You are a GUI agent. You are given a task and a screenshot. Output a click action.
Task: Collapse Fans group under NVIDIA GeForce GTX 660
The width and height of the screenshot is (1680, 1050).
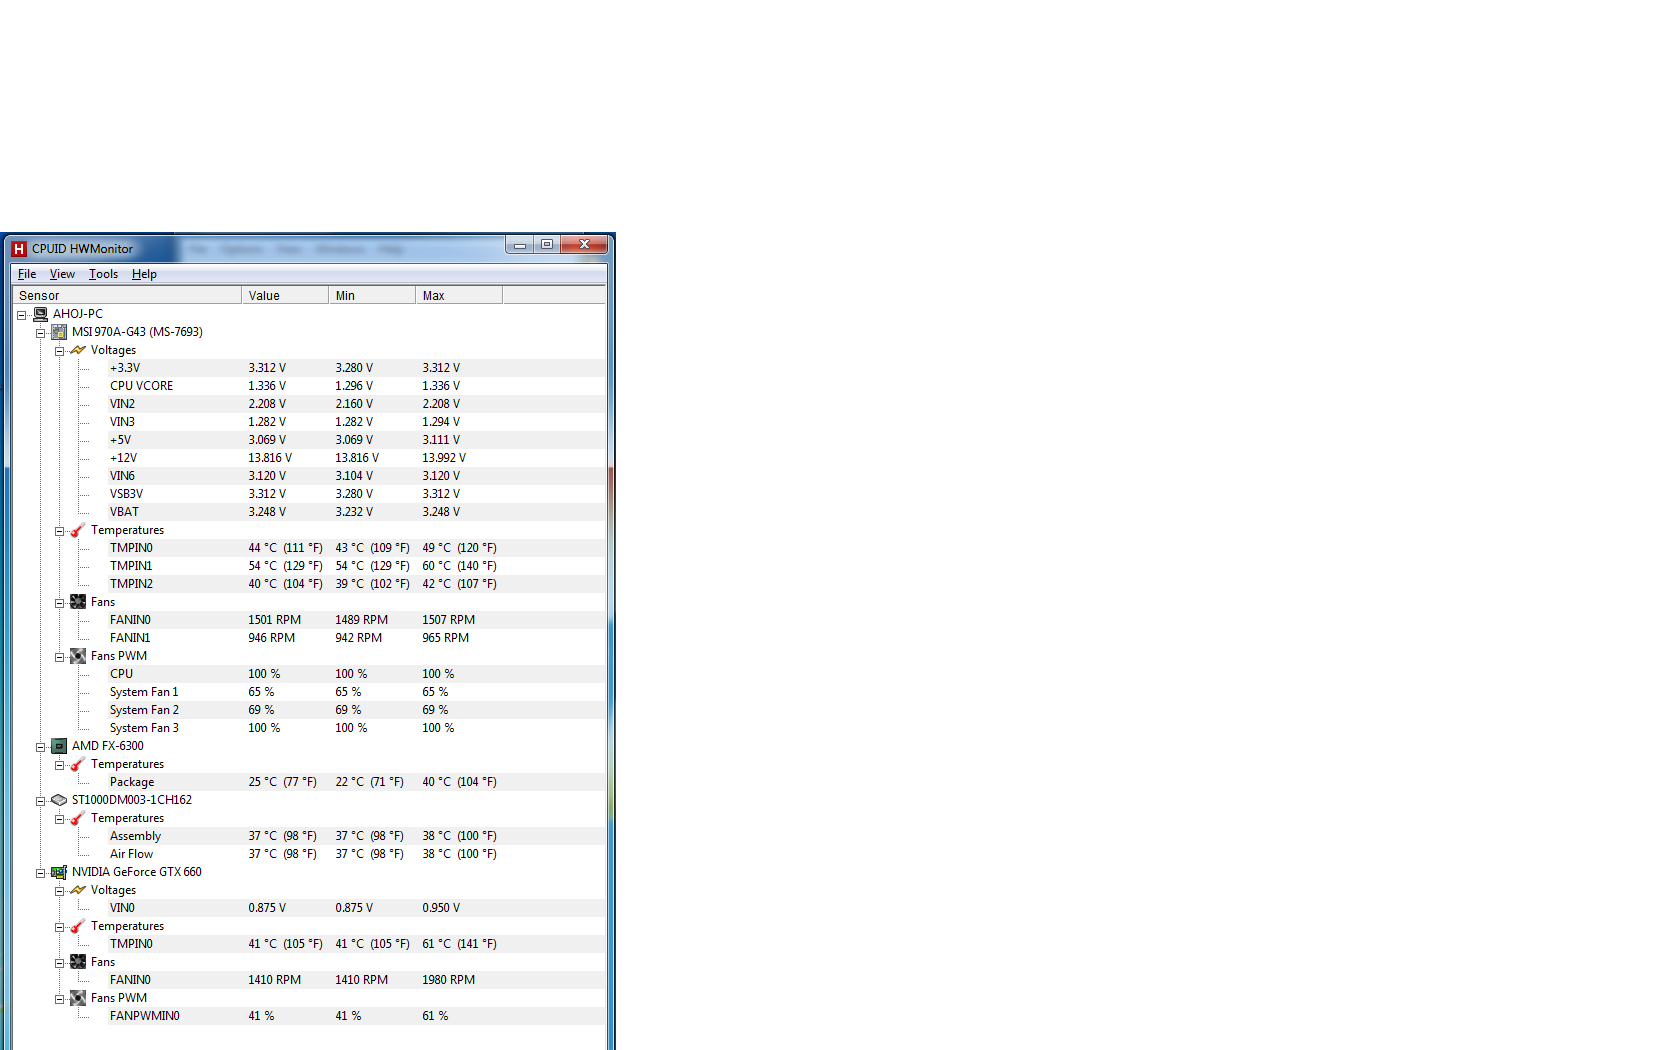[x=59, y=963]
